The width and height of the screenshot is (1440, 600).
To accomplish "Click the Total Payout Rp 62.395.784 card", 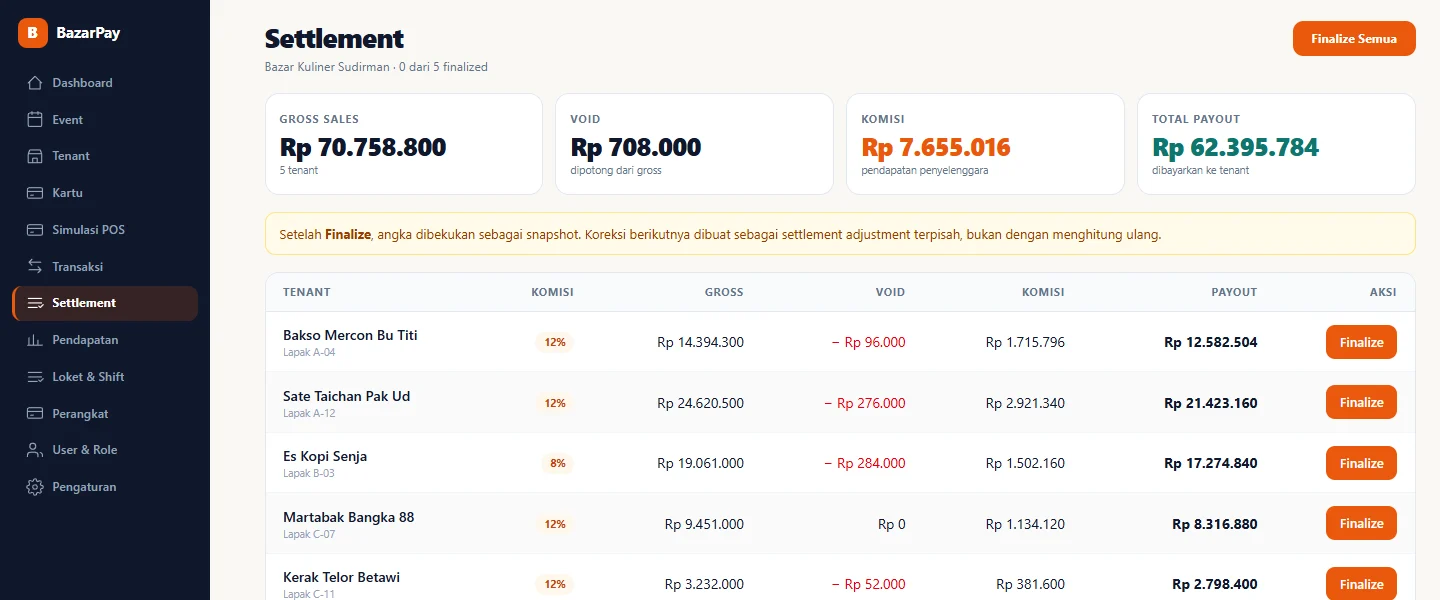I will 1276,144.
